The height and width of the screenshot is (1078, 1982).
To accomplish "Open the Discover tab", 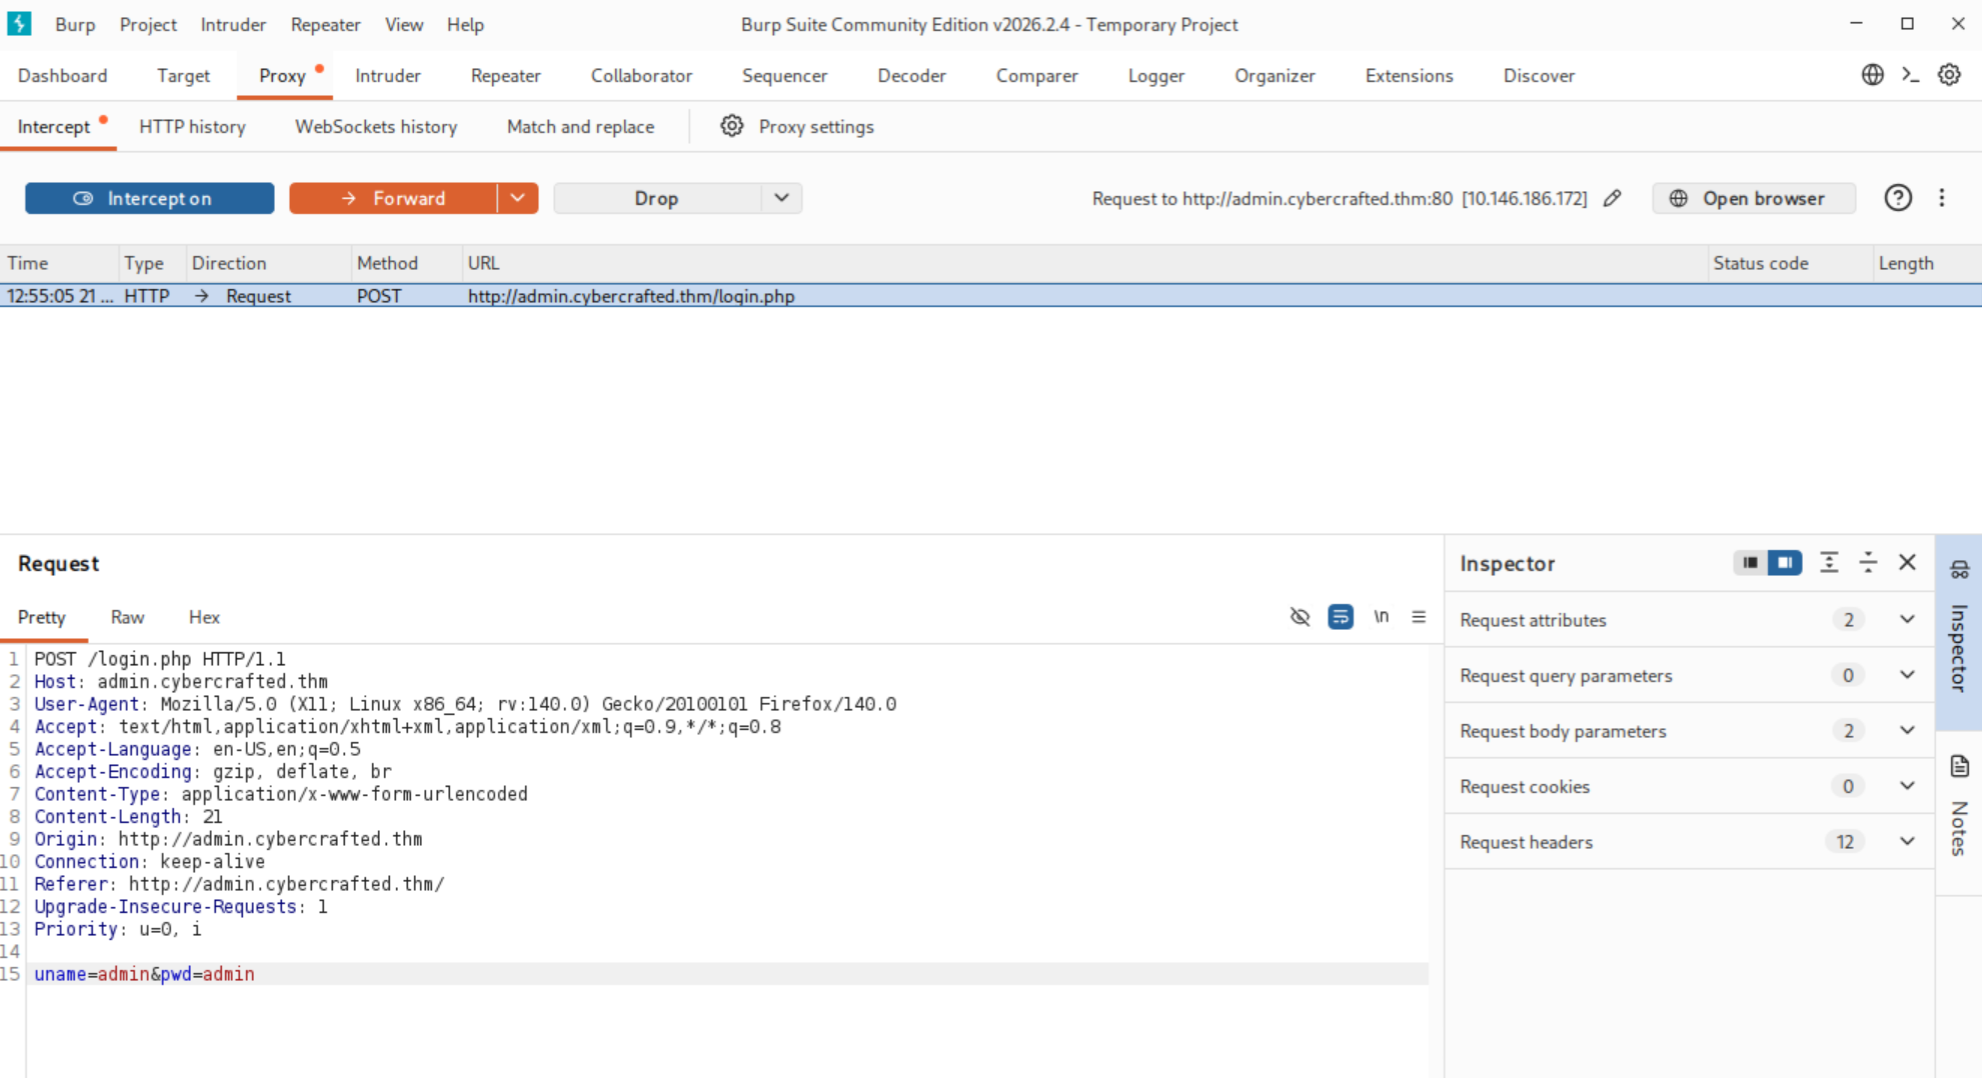I will (1539, 75).
